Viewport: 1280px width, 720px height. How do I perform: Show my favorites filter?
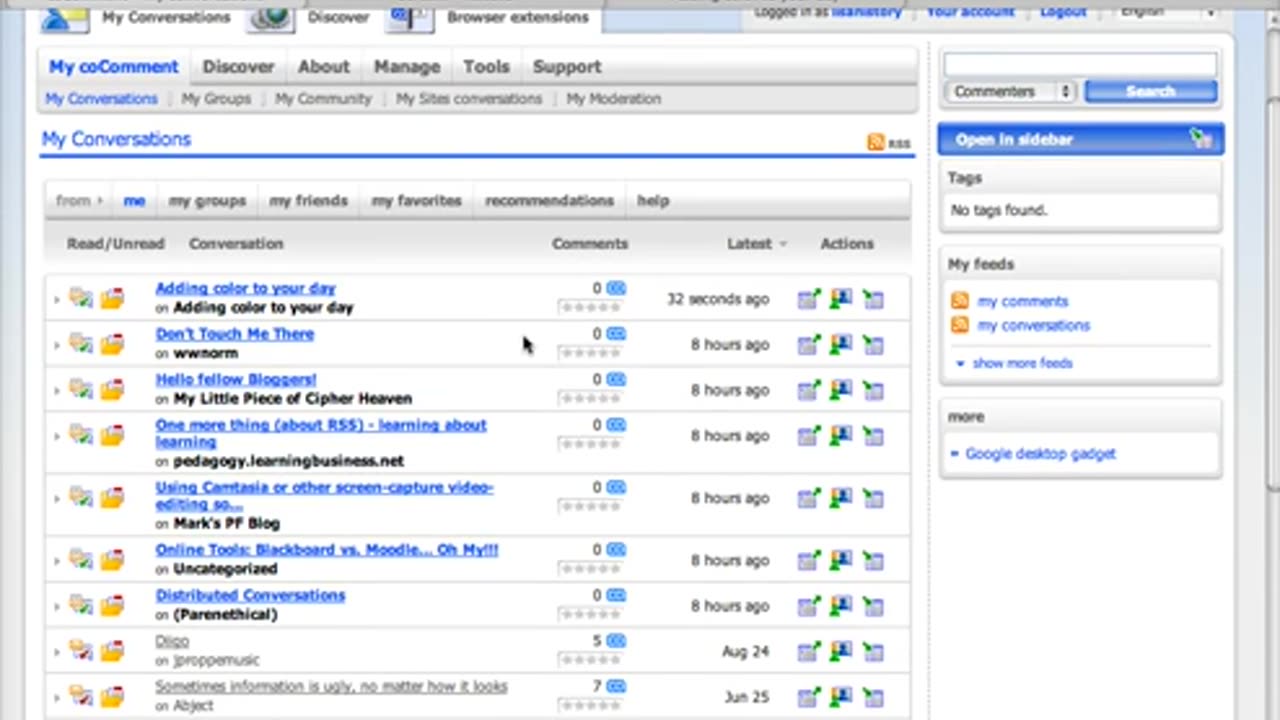pos(417,200)
